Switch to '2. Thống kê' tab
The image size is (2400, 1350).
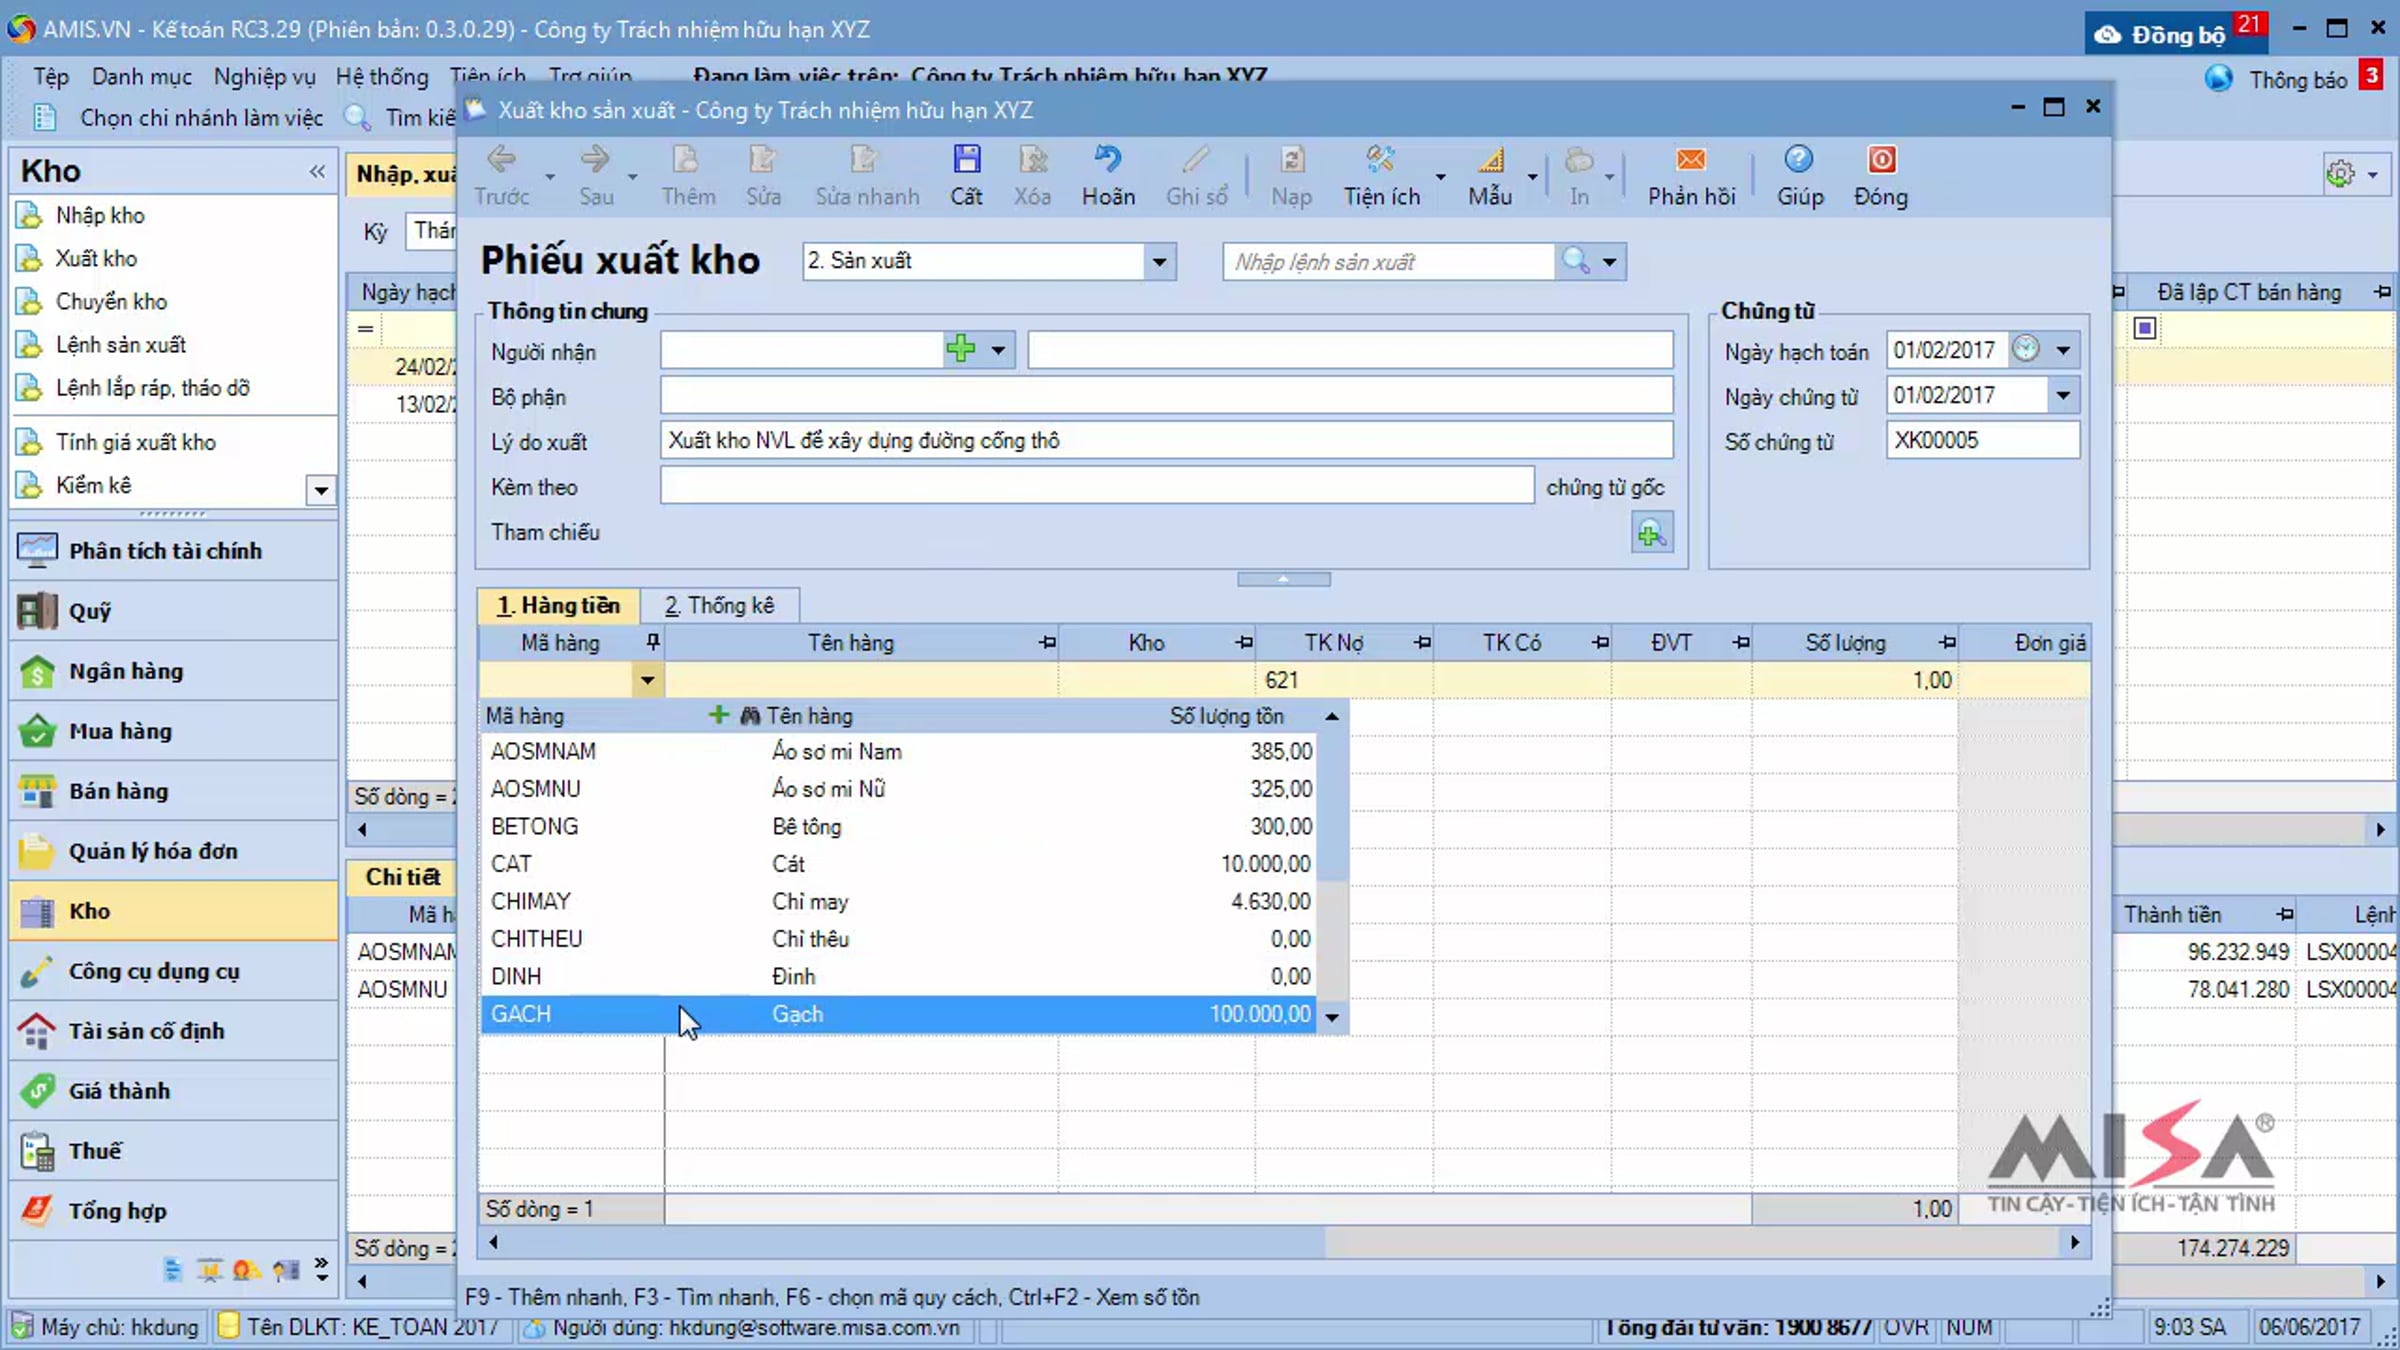(x=719, y=606)
